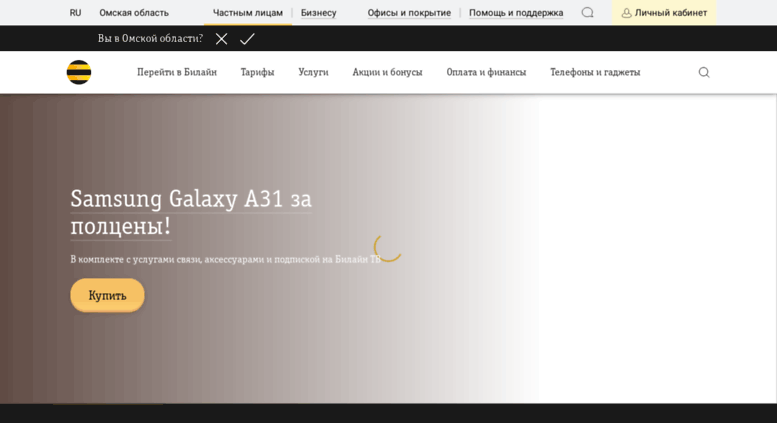Open the RU language selector
Viewport: 777px width, 423px height.
(75, 13)
